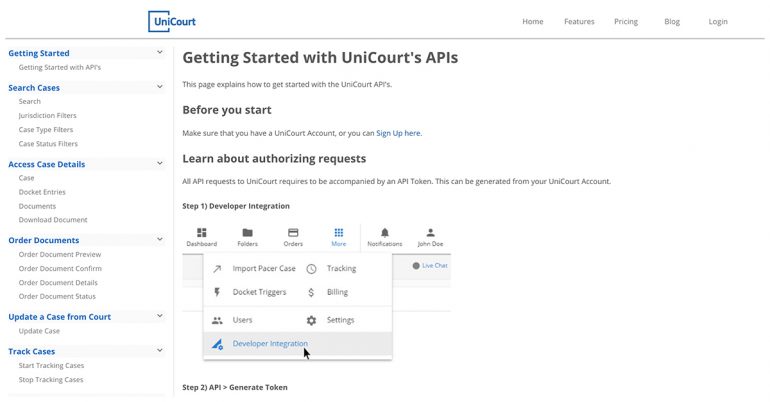Open the Track Cases sidebar heading

pos(31,351)
